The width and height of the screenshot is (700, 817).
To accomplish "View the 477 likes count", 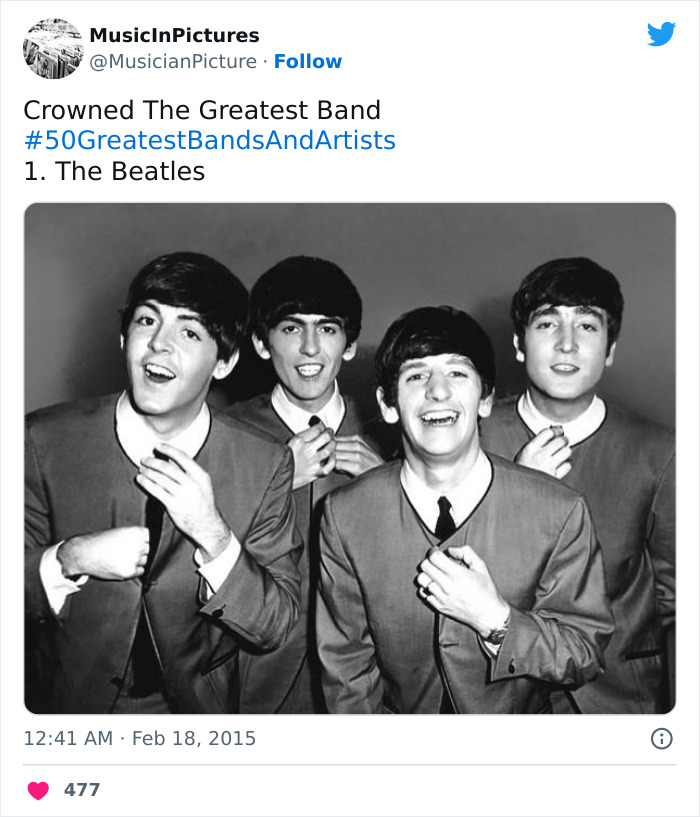I will 82,790.
